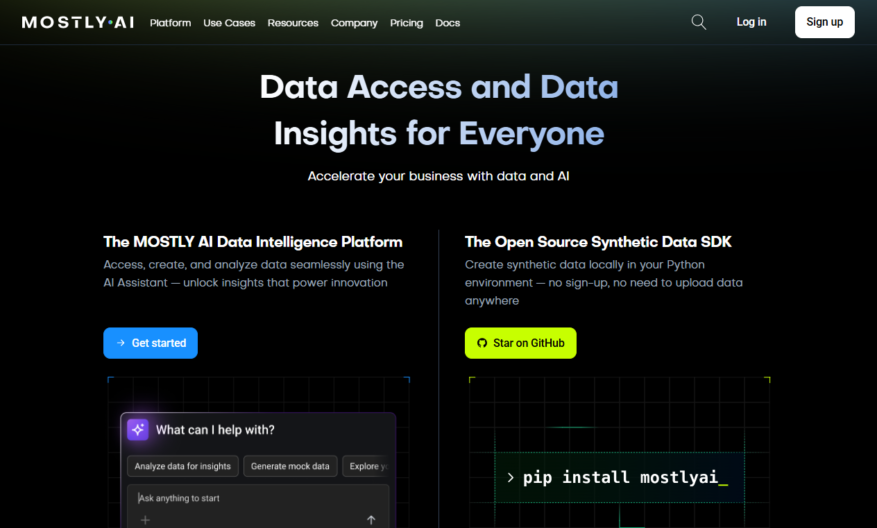The height and width of the screenshot is (528, 877).
Task: Click the plus attachment icon in chat box
Action: tap(145, 520)
